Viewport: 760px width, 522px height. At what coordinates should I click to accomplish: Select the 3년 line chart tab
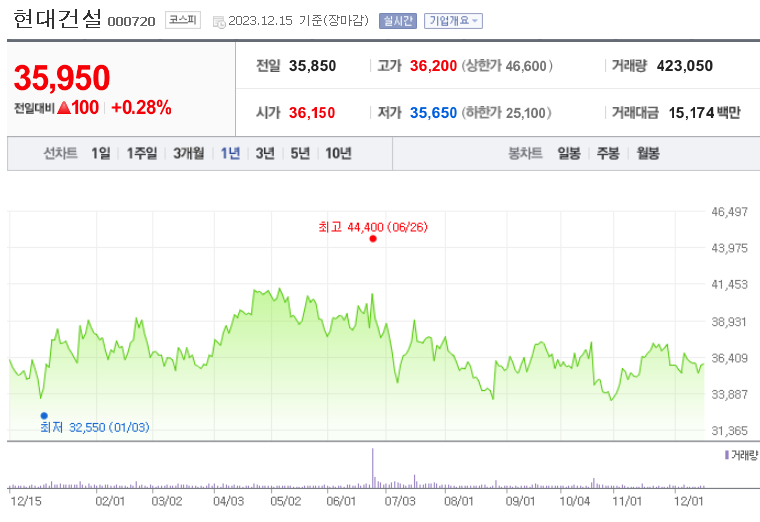pos(265,154)
